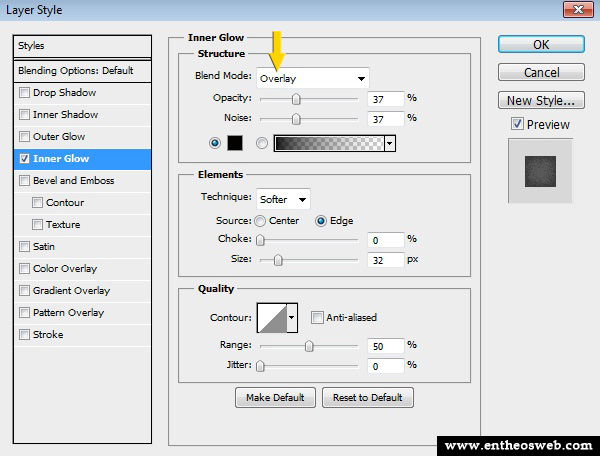
Task: Open the Blend Mode dropdown
Action: tap(313, 78)
